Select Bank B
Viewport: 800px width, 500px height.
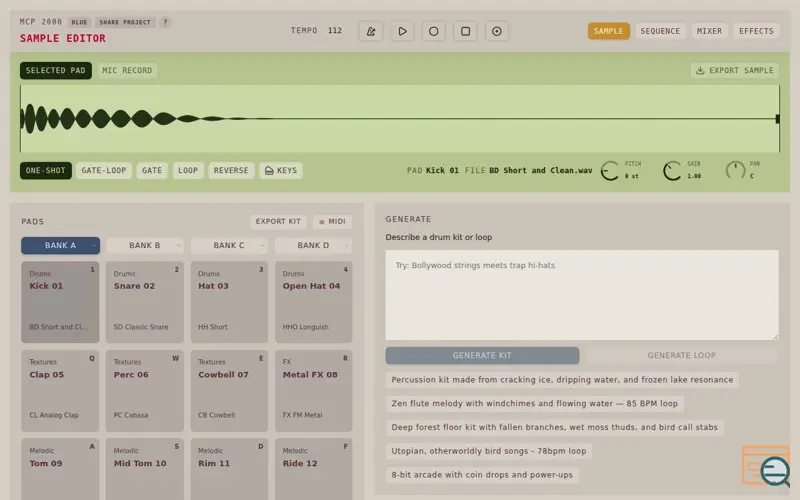(144, 245)
